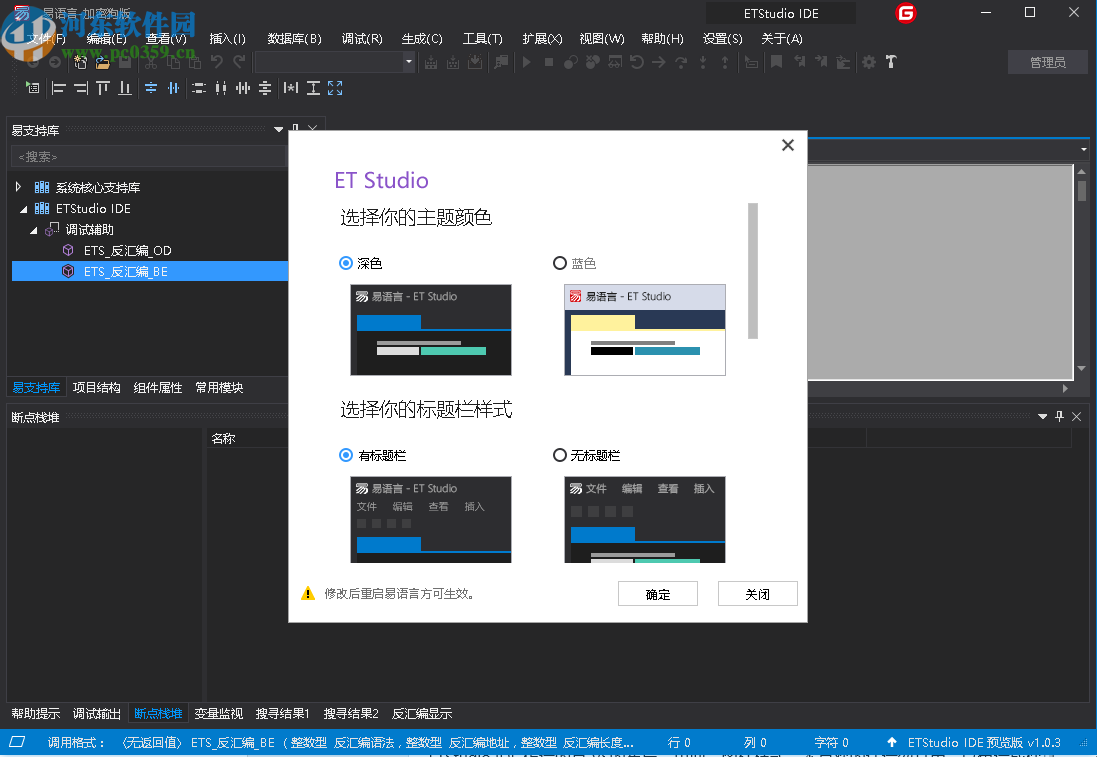Collapse the ETStudio IDE tree node
The height and width of the screenshot is (757, 1097).
click(22, 208)
